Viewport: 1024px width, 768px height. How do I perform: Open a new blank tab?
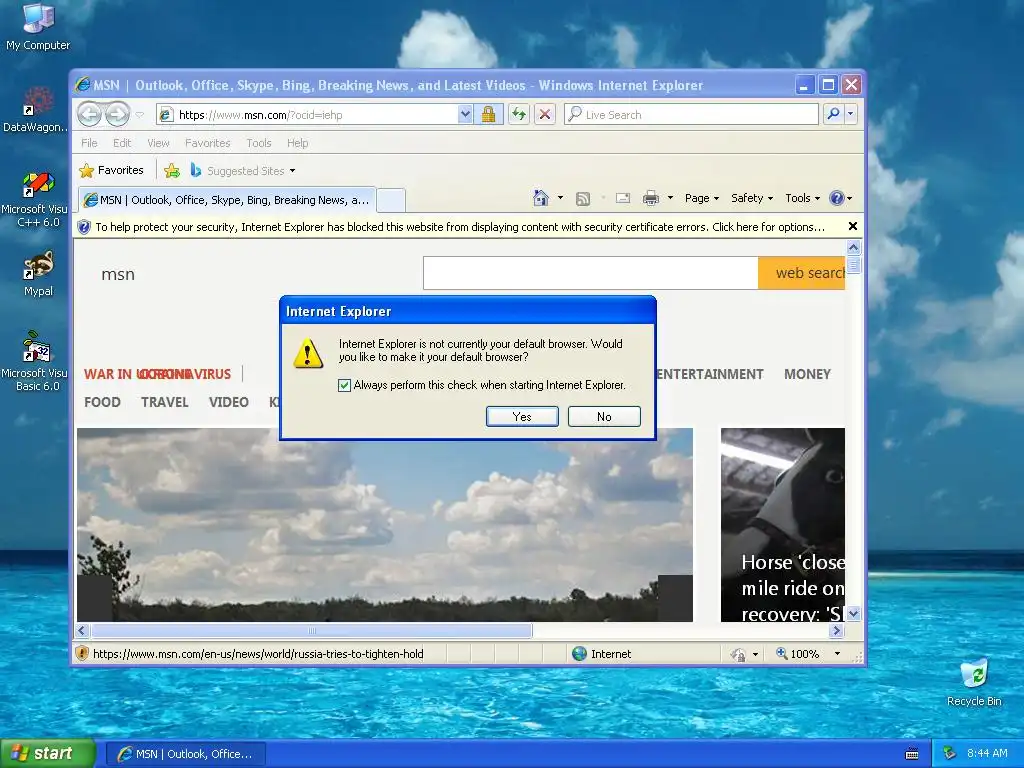pos(391,200)
